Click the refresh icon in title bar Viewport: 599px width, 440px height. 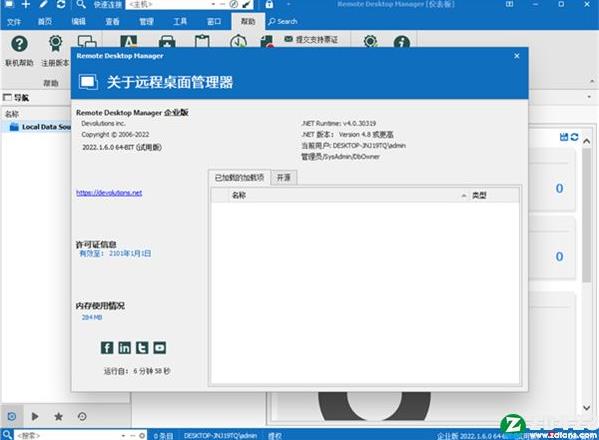(61, 4)
